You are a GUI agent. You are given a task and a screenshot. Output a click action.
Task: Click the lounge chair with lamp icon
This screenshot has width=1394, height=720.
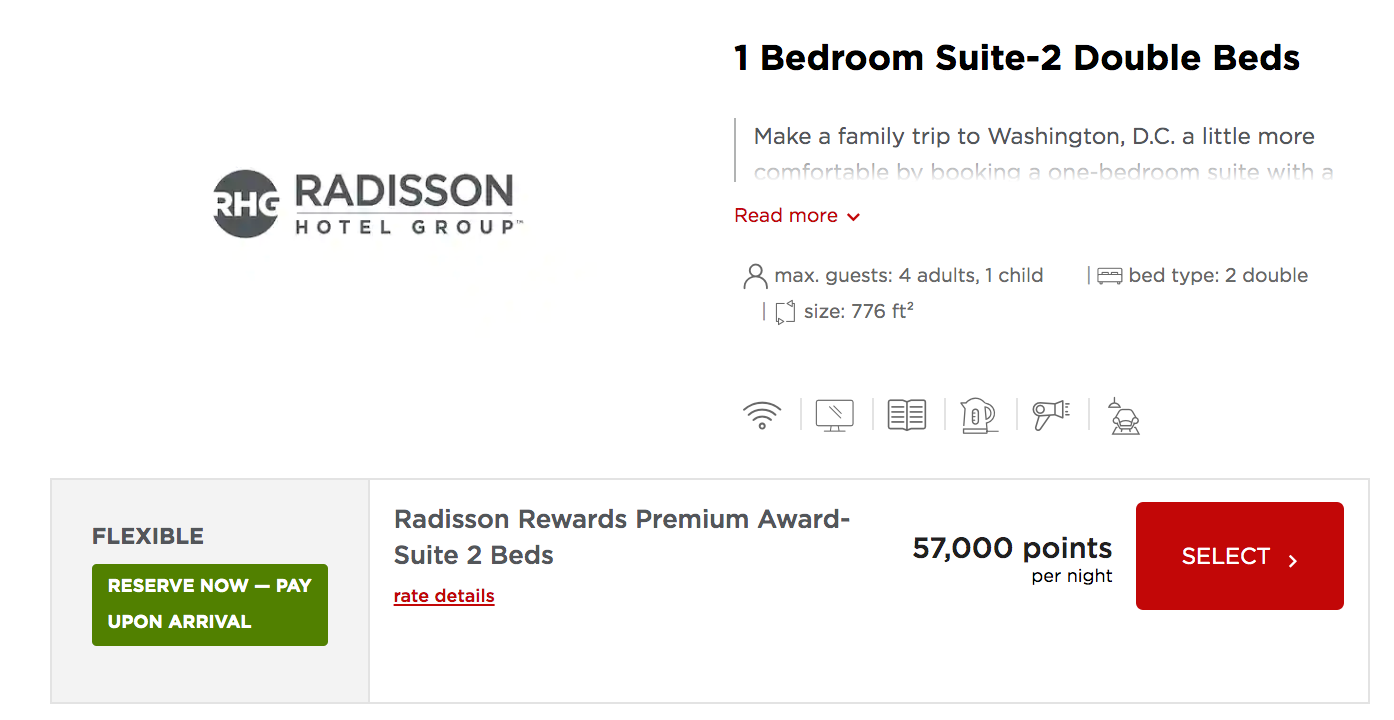(x=1124, y=416)
